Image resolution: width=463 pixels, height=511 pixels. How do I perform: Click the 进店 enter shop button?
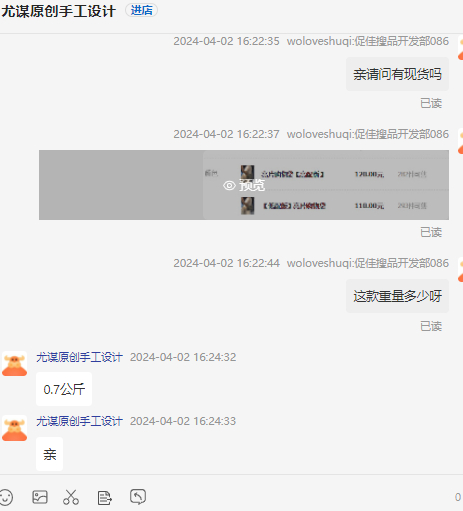[141, 10]
